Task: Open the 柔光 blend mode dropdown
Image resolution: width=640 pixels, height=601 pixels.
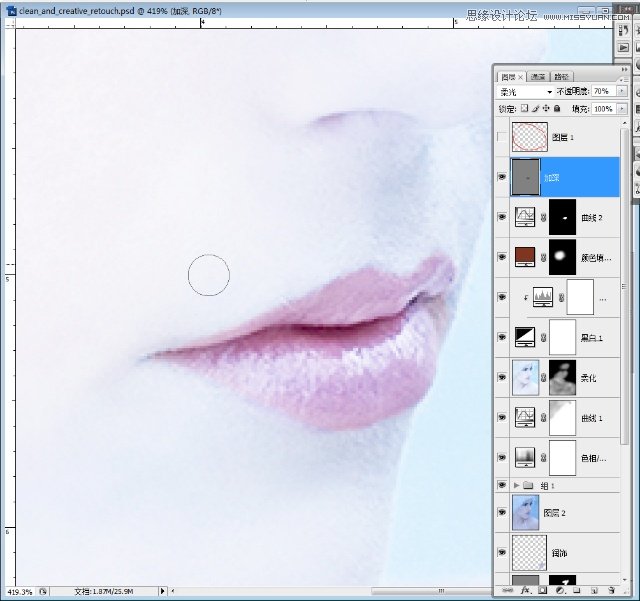Action: [x=526, y=92]
